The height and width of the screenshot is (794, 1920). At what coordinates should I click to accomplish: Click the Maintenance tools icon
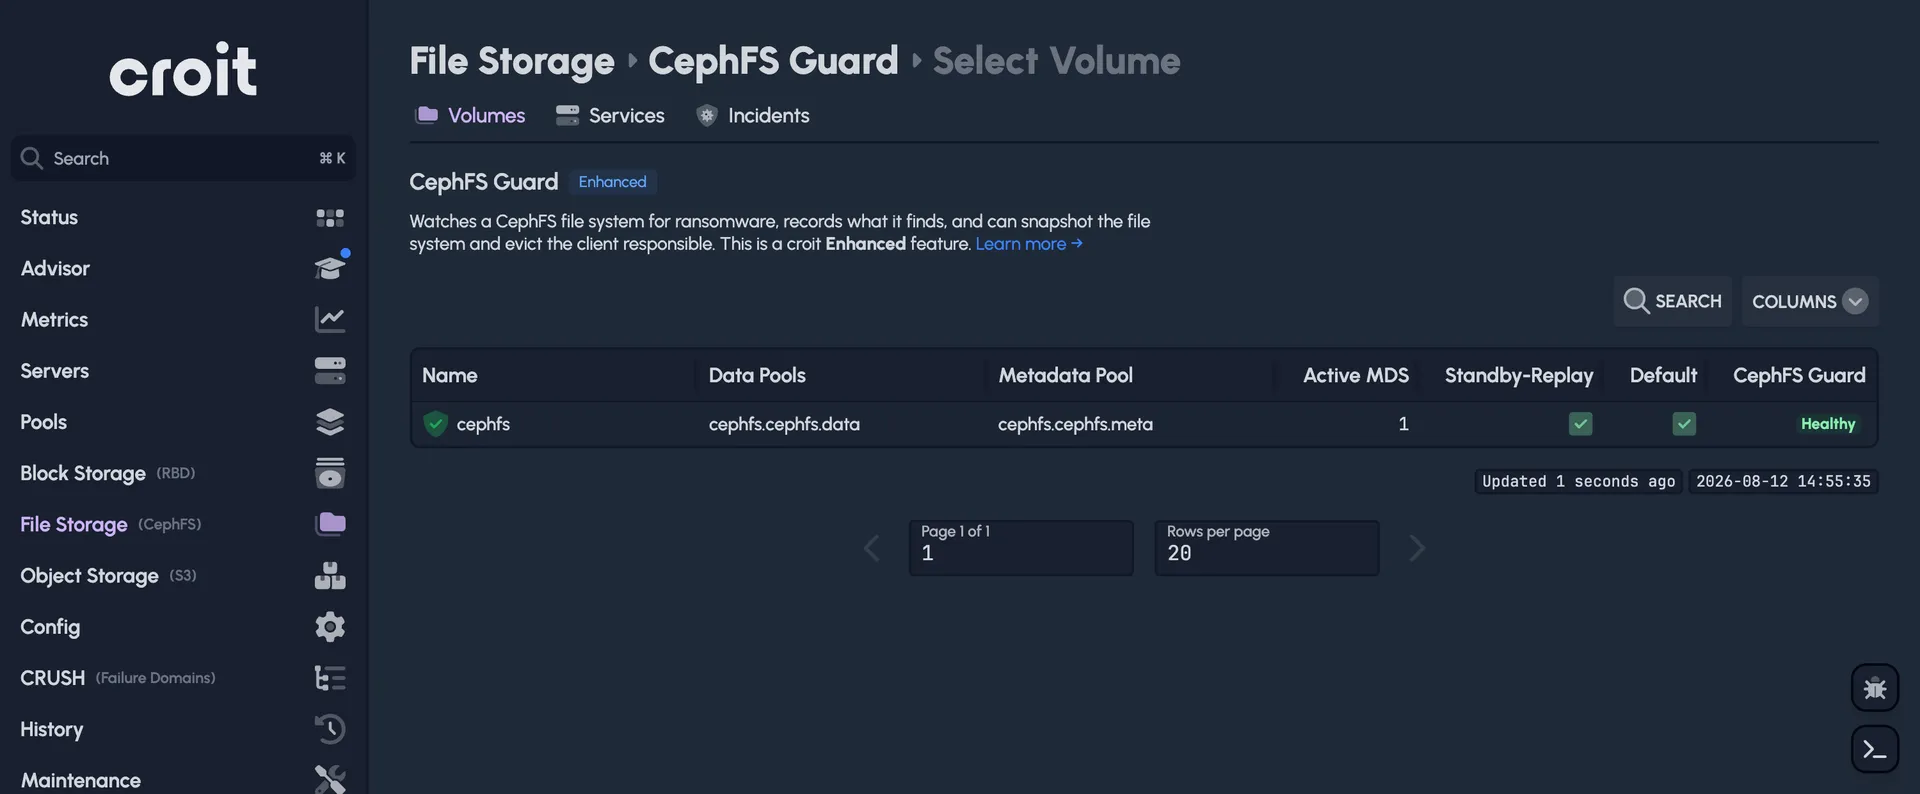point(330,779)
